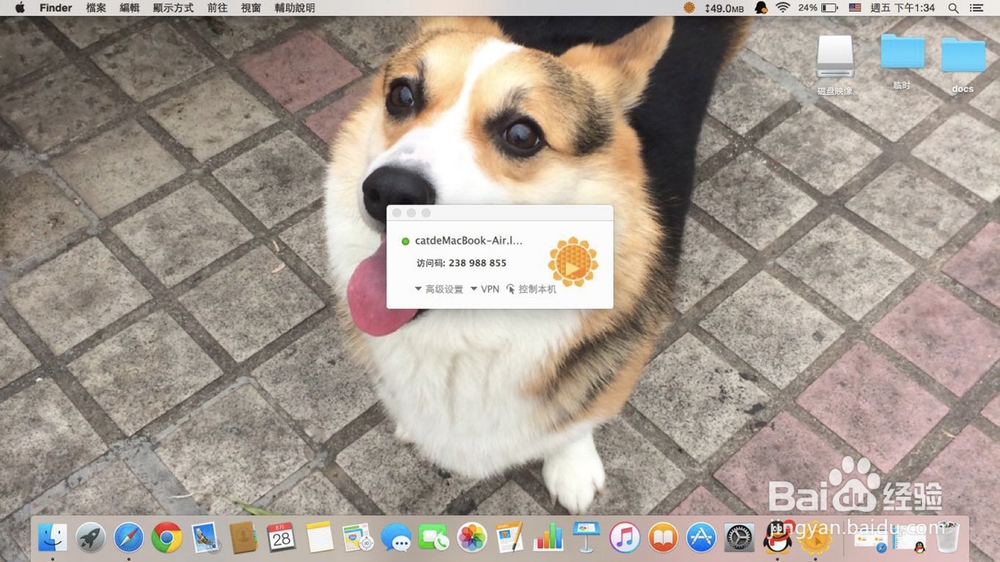This screenshot has width=1000, height=562.
Task: Select the 磁盘映像 disk image on desktop
Action: (x=835, y=64)
